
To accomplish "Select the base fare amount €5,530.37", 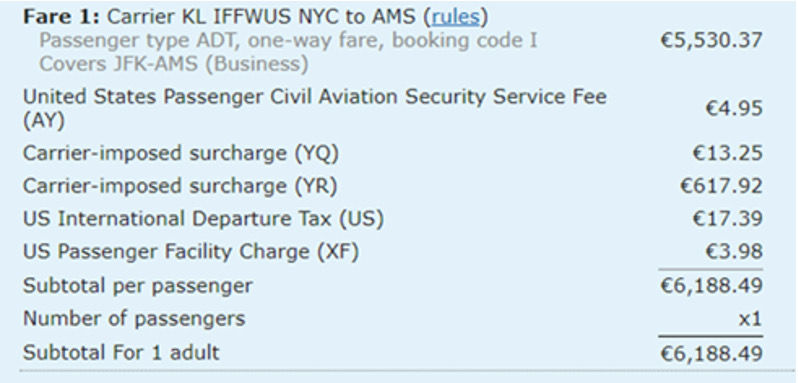I will tap(711, 40).
